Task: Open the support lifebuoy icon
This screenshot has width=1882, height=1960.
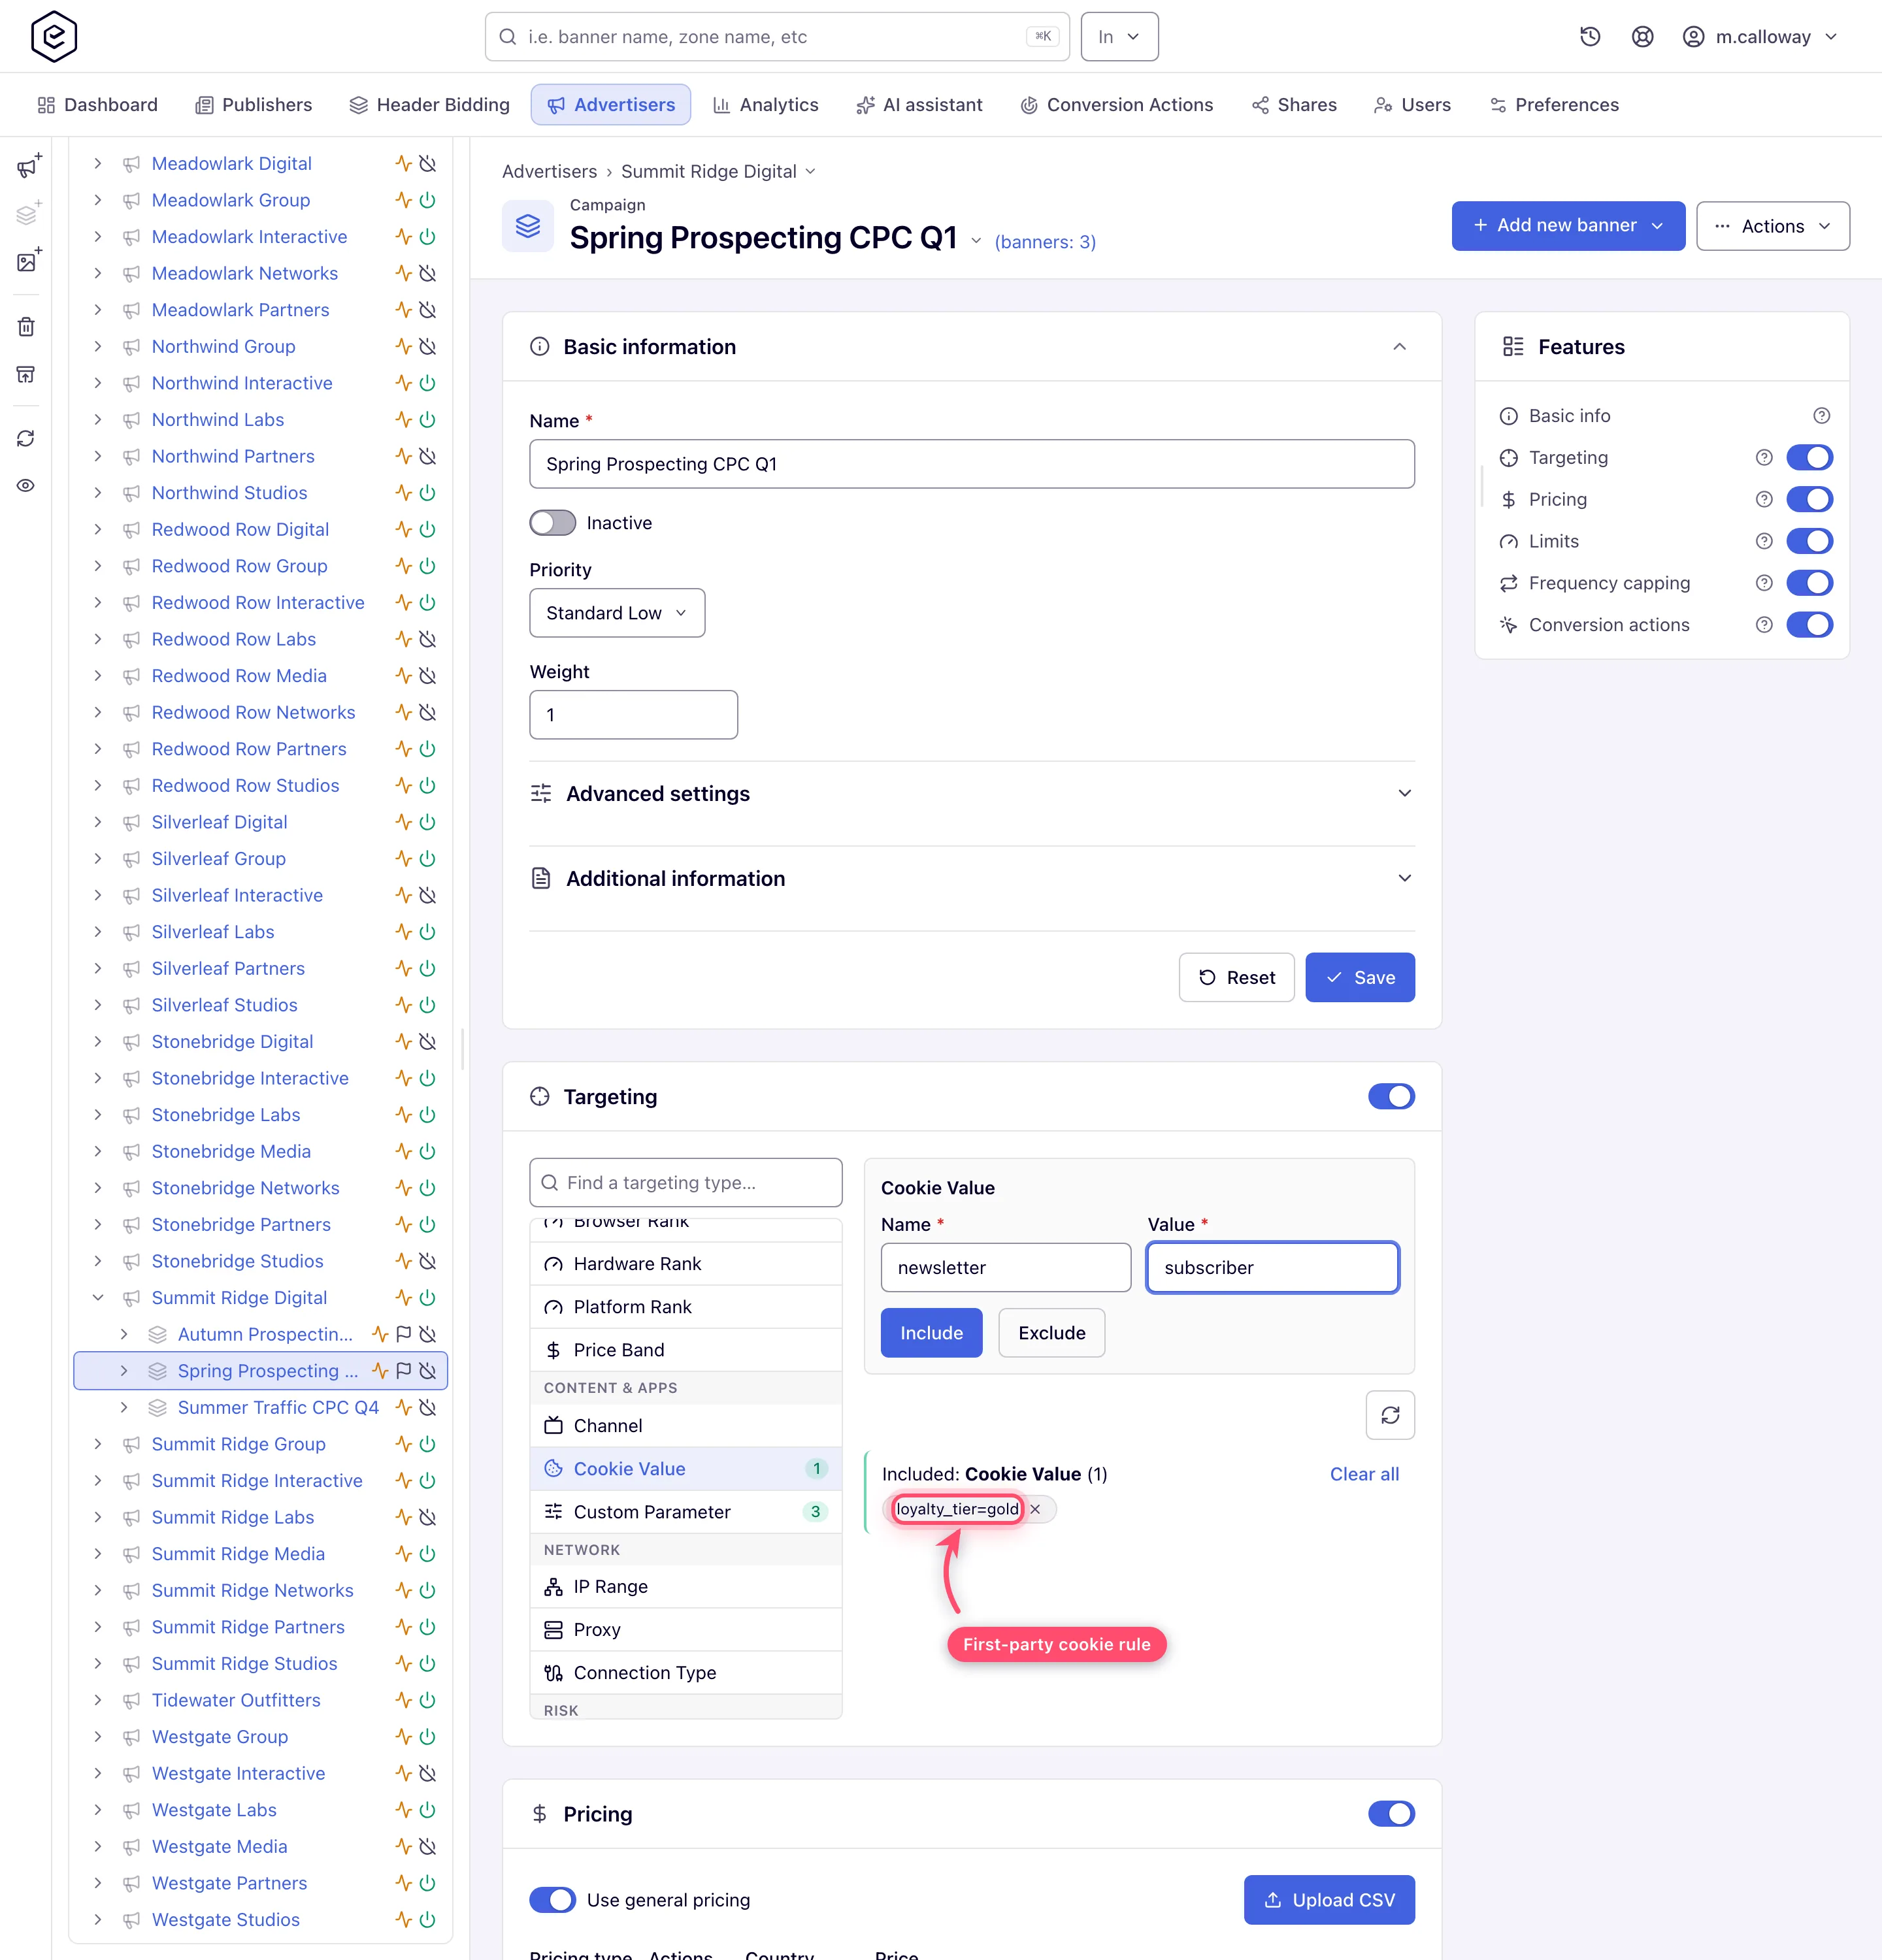Action: tap(1642, 37)
